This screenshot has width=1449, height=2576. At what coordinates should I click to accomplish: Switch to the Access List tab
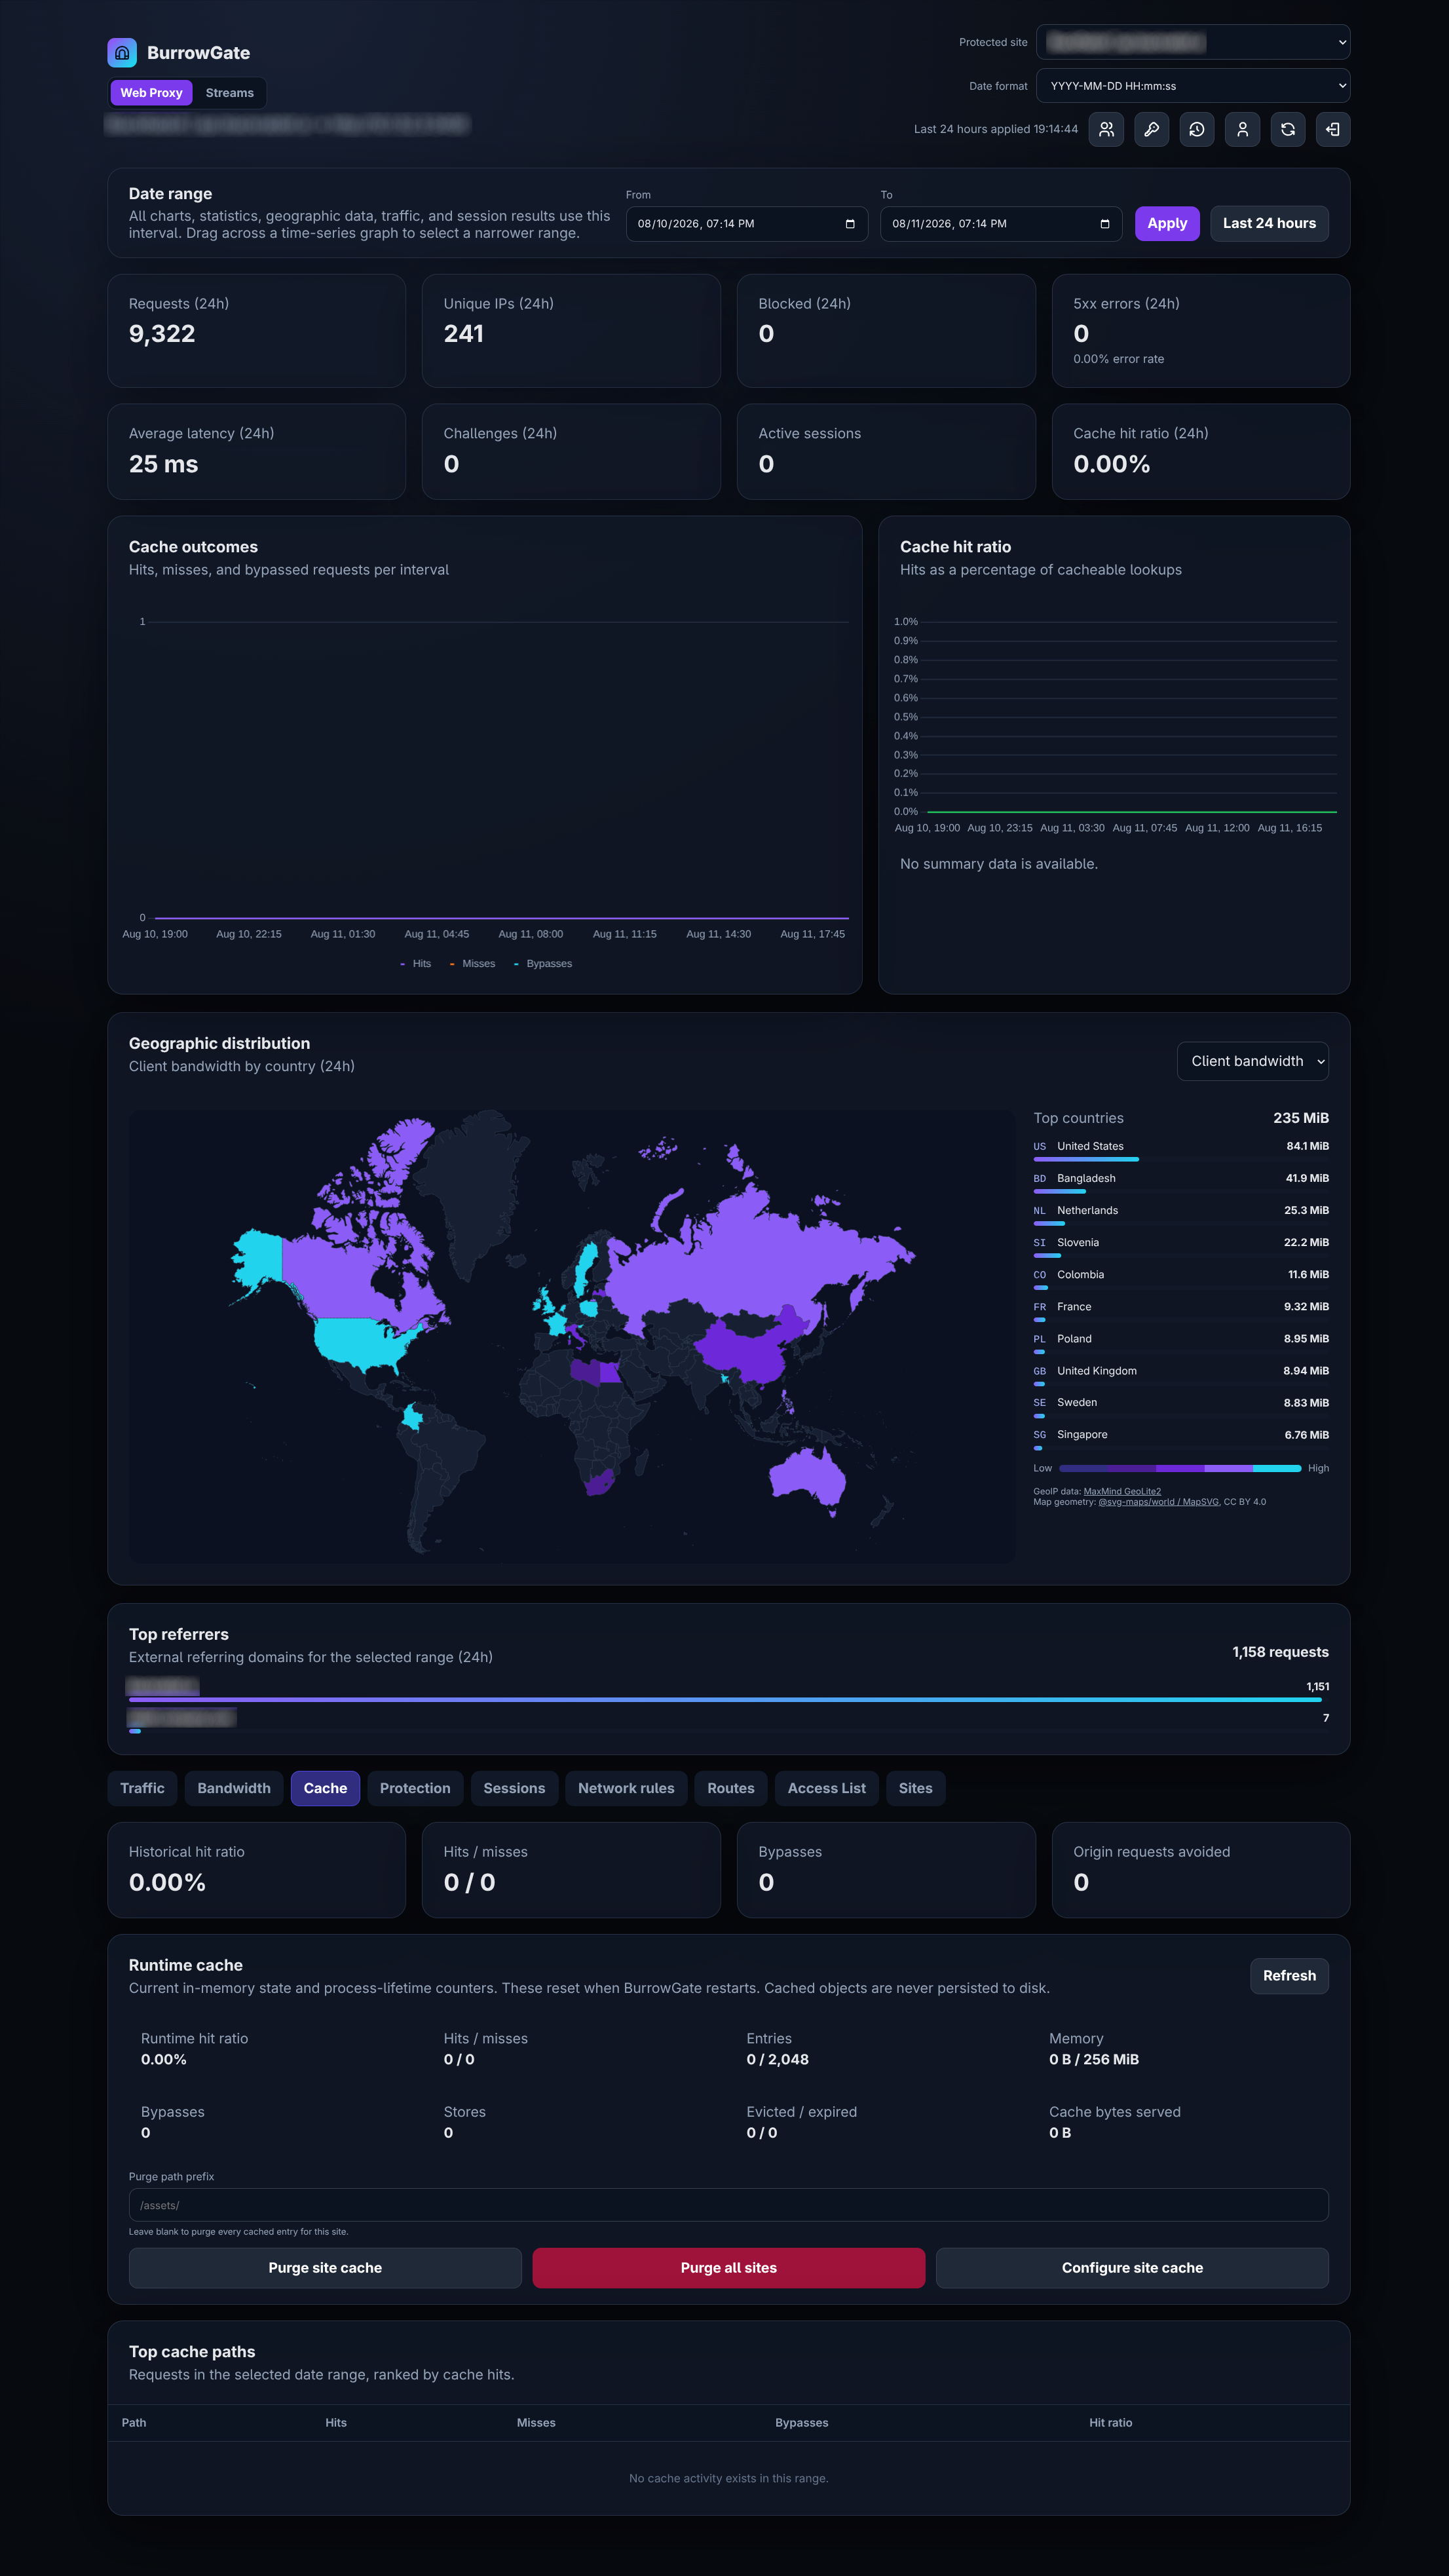[827, 1788]
